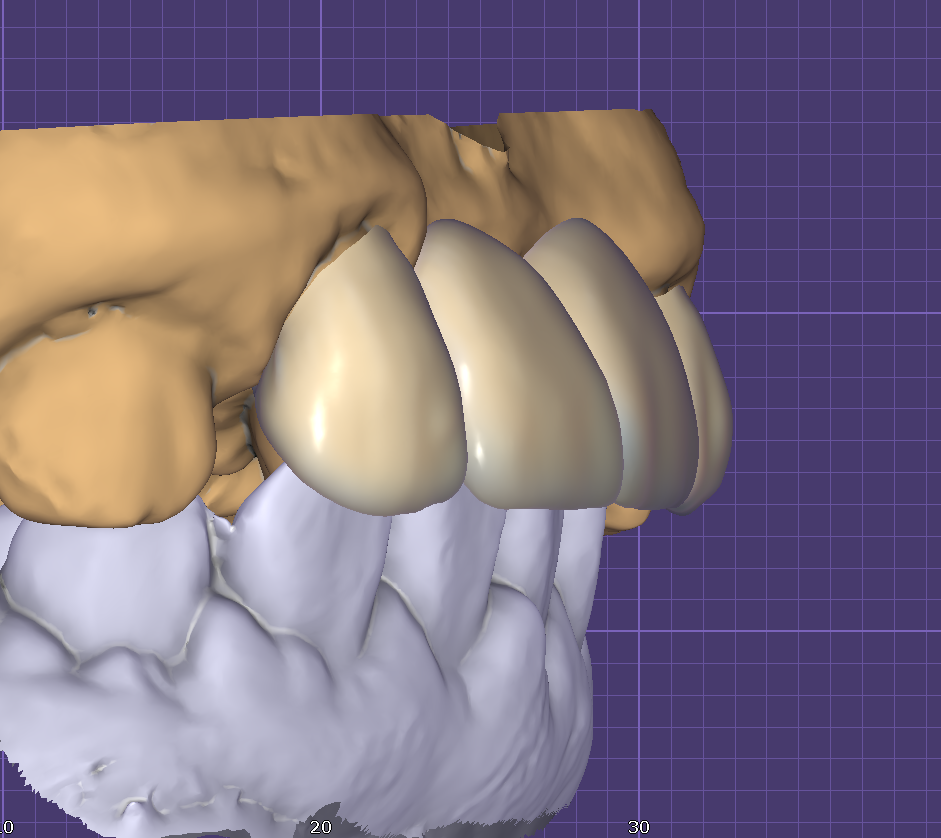Click the grid label "0" at bottom-left

[6, 827]
